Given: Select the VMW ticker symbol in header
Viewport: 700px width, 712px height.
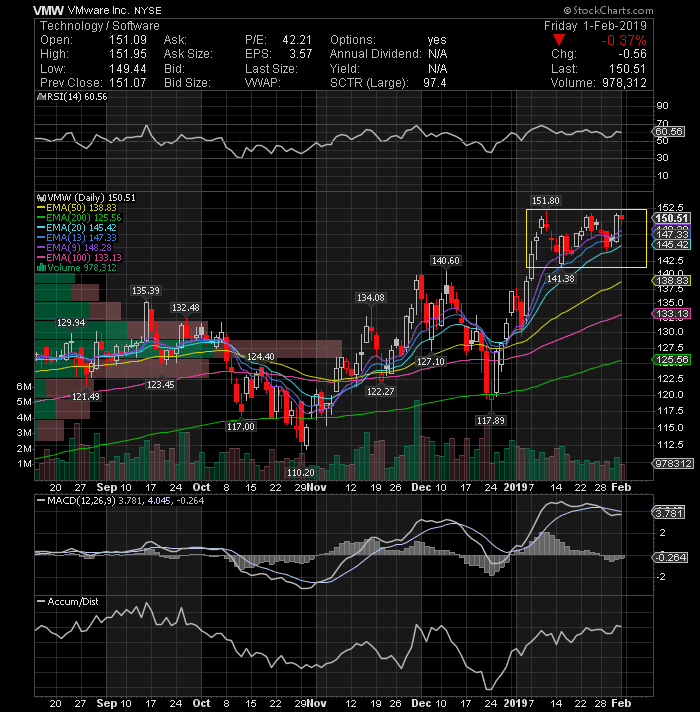Looking at the screenshot, I should [48, 10].
